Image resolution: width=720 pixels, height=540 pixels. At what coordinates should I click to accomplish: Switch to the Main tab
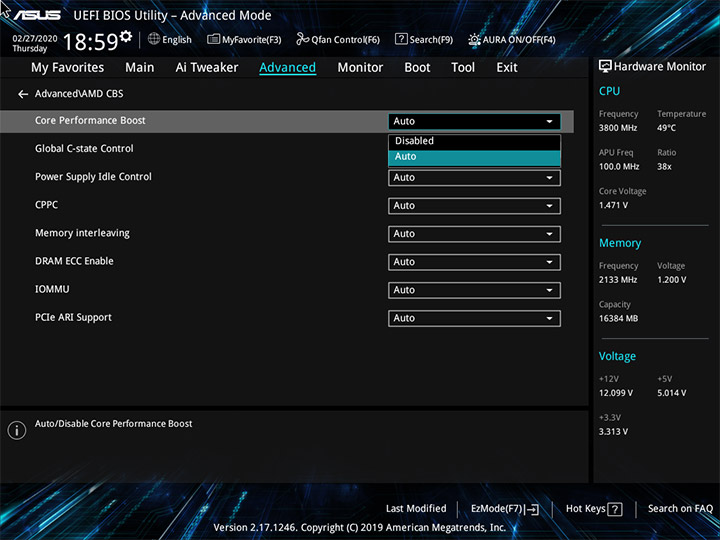pos(140,68)
